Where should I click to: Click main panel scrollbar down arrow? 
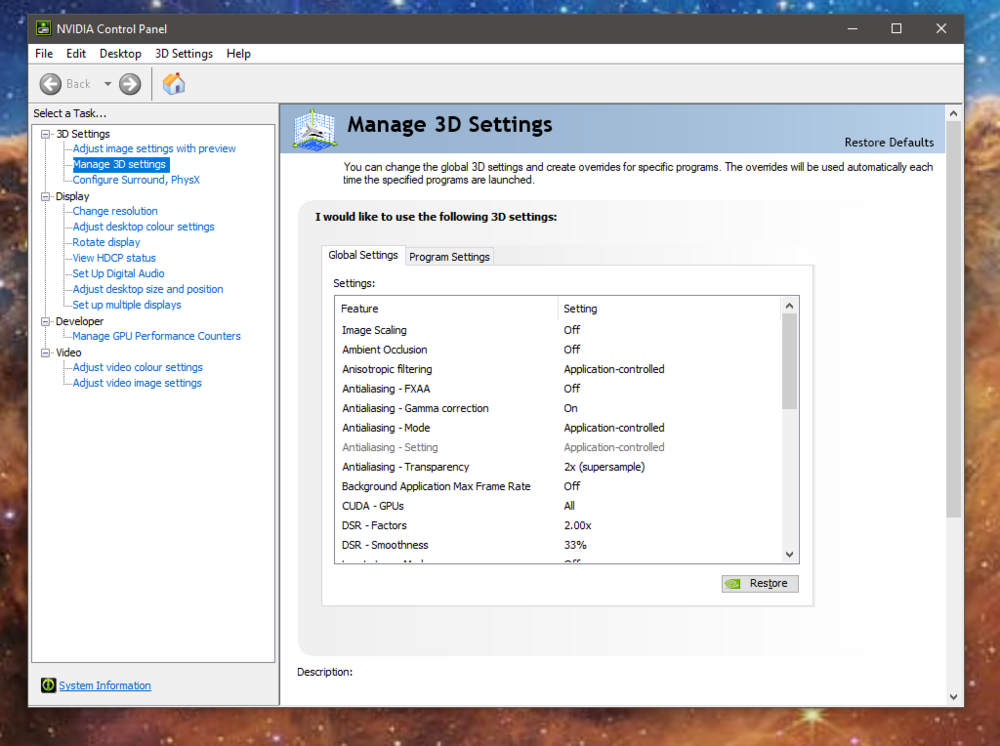click(x=953, y=697)
